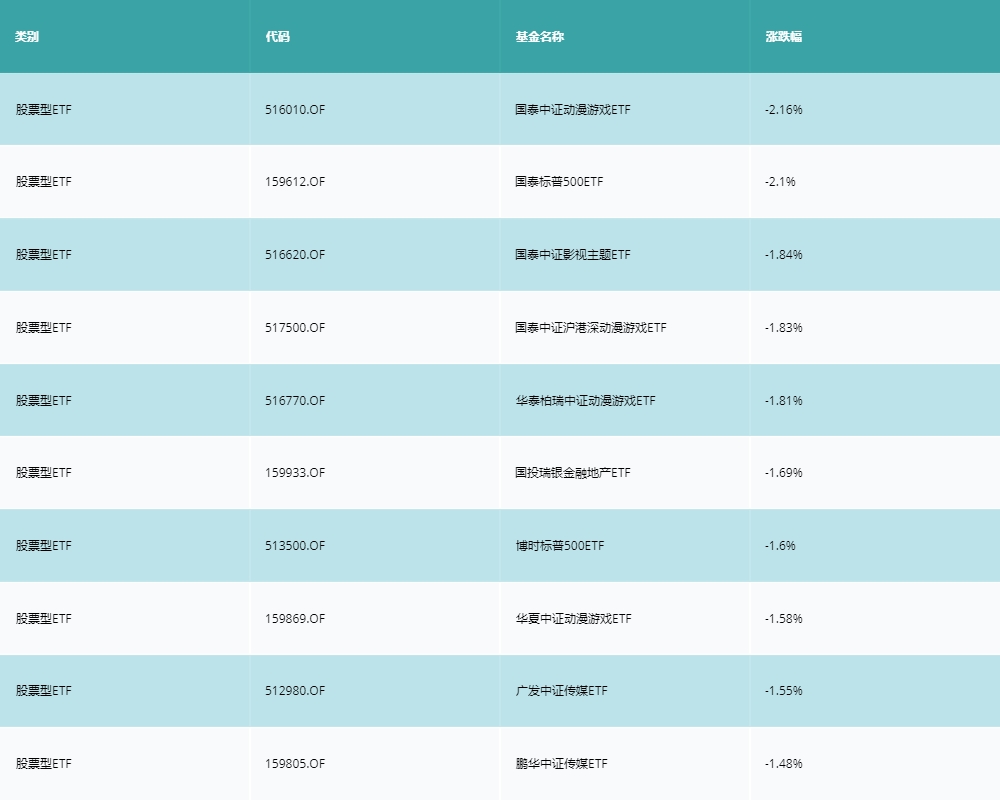Click fund name 国泰中证沪港深动漫游戏ETF

(591, 327)
